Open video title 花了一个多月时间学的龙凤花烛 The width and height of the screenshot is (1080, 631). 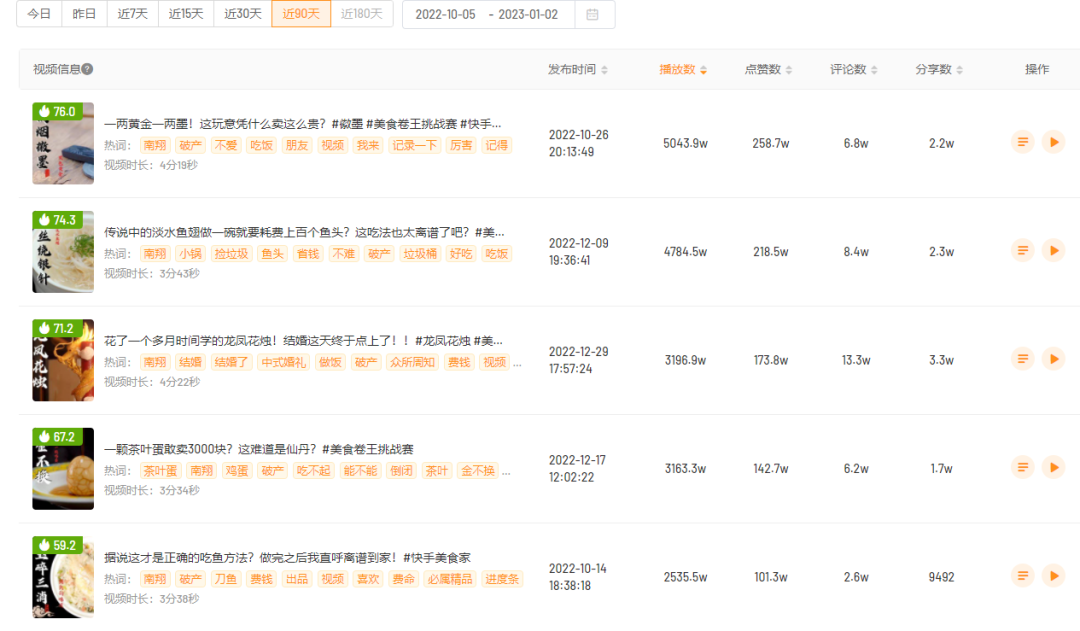tap(303, 340)
